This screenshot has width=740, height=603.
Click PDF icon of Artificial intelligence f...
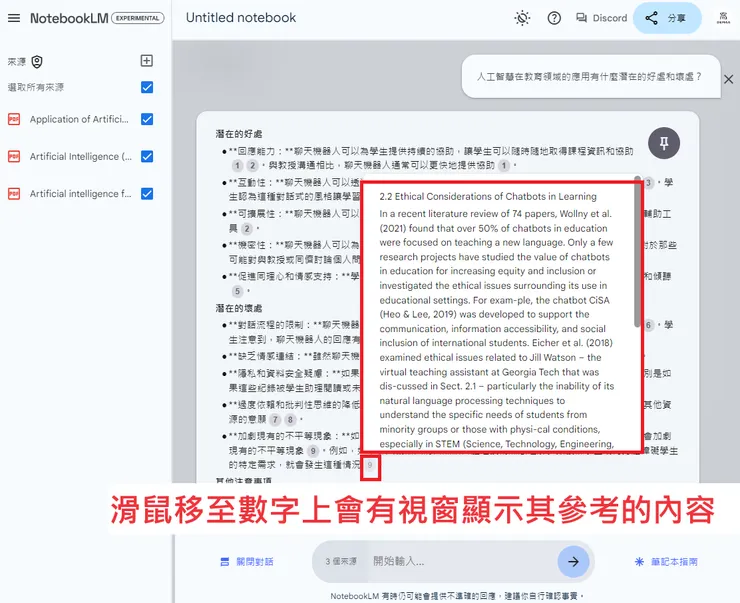click(x=14, y=193)
